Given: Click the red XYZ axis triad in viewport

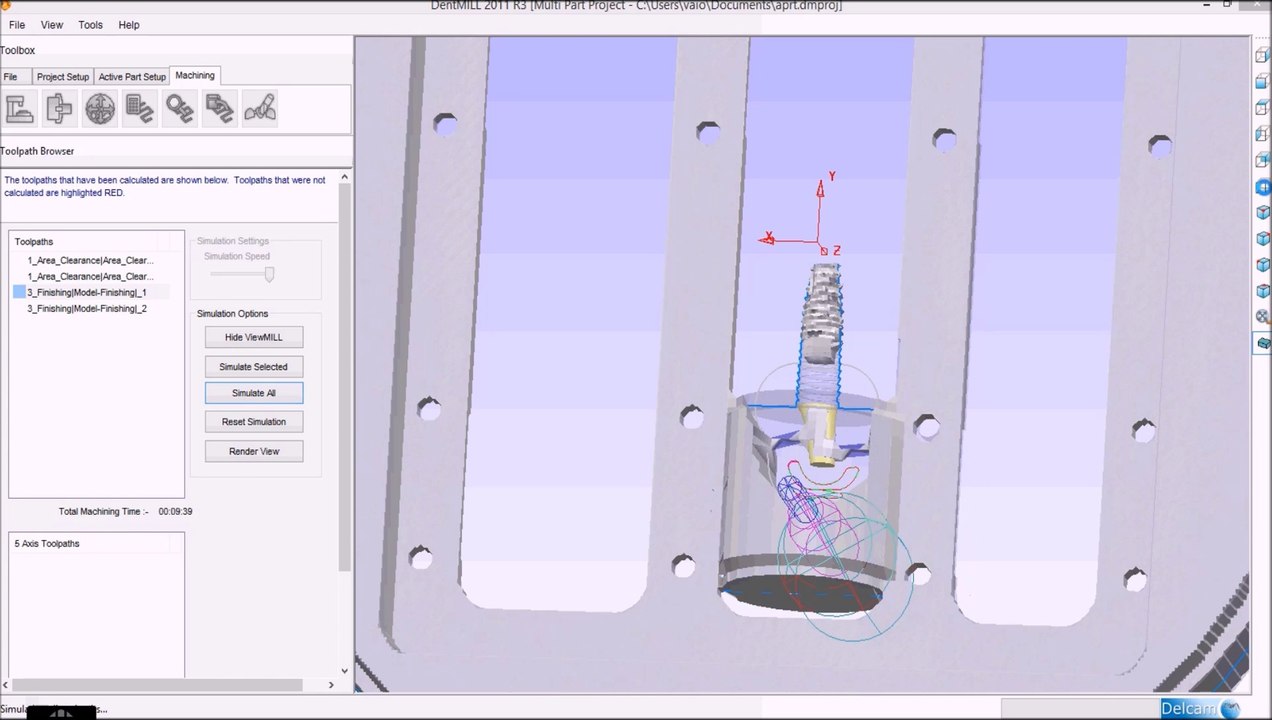Looking at the screenshot, I should 802,215.
